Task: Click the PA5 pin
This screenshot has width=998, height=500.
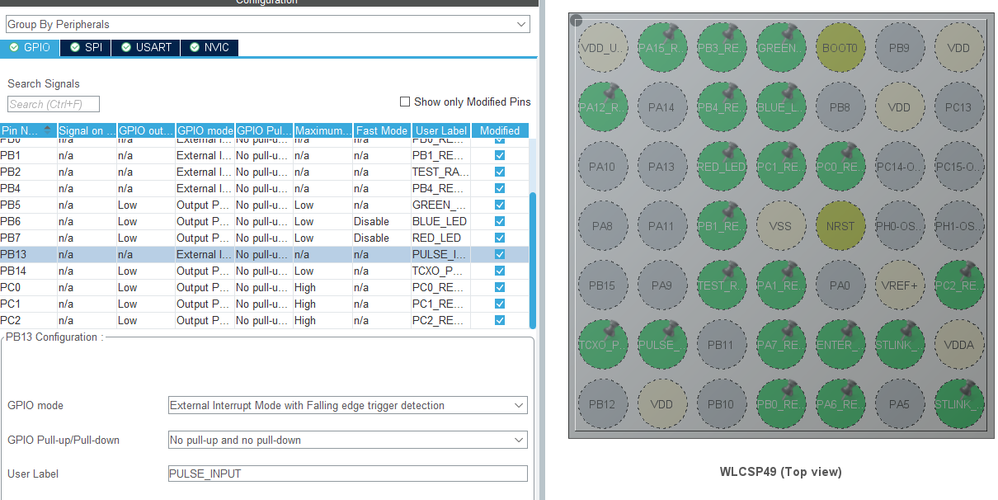Action: click(x=899, y=404)
